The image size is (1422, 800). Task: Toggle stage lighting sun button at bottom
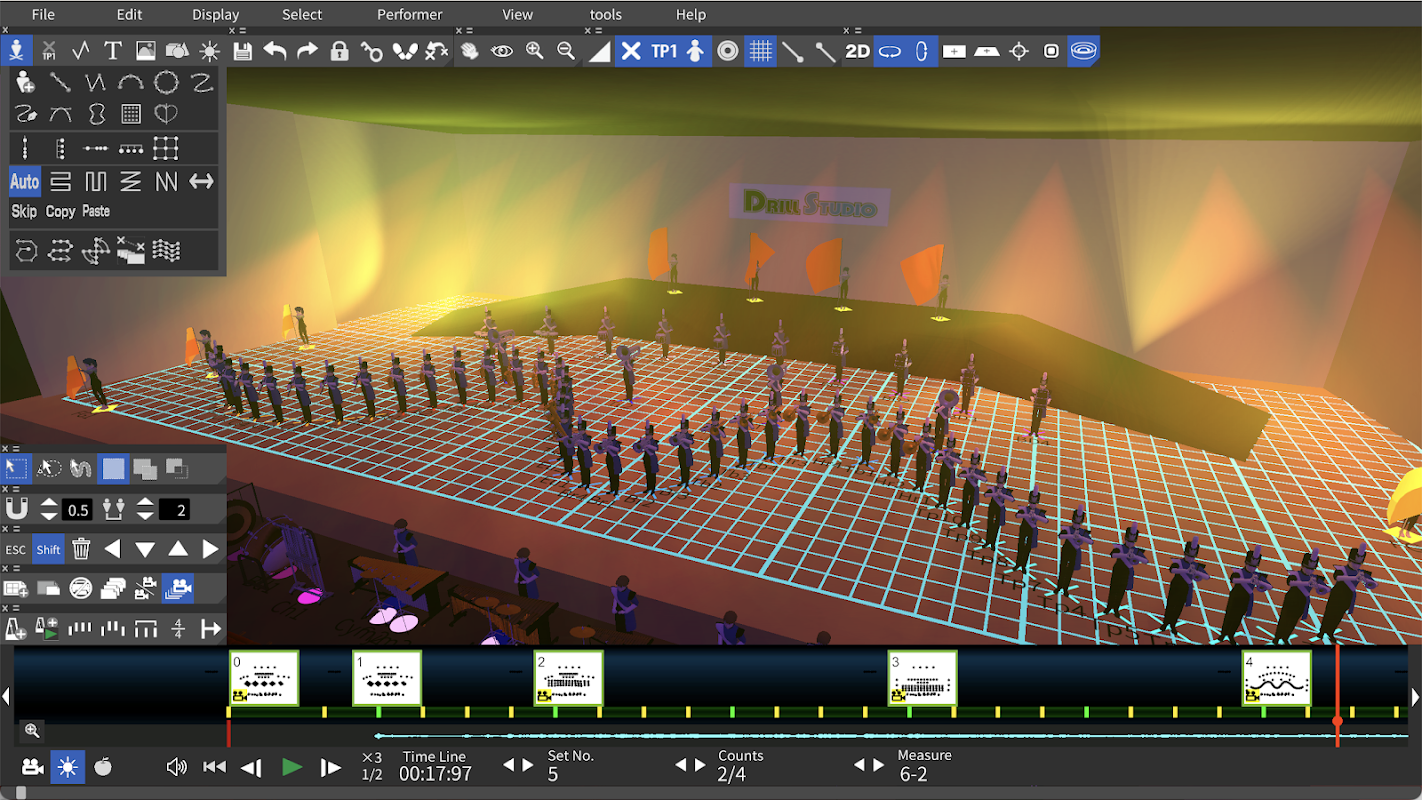[x=68, y=767]
